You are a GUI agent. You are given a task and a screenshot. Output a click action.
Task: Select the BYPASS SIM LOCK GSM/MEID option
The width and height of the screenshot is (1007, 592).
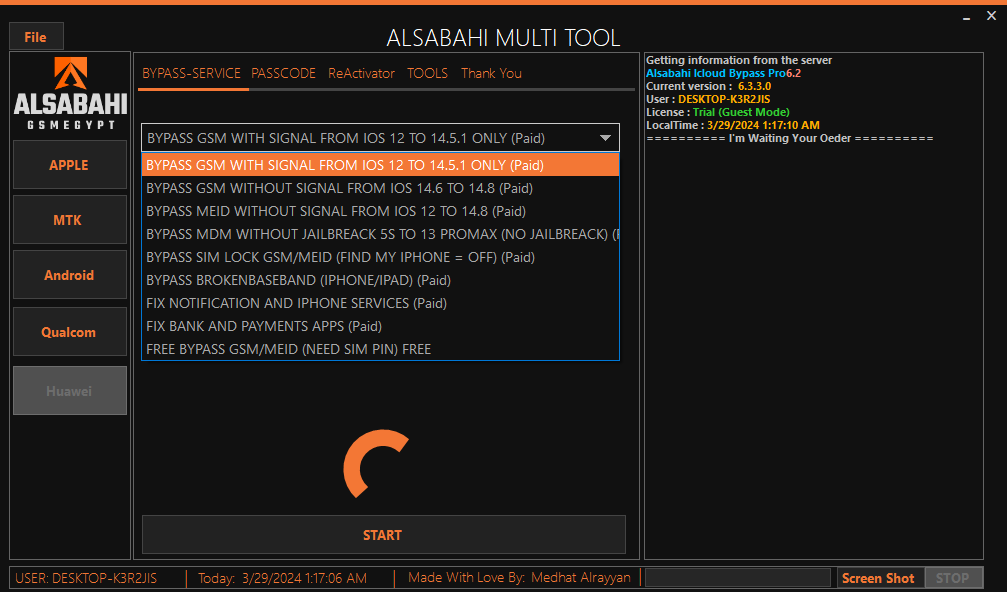pyautogui.click(x=340, y=257)
